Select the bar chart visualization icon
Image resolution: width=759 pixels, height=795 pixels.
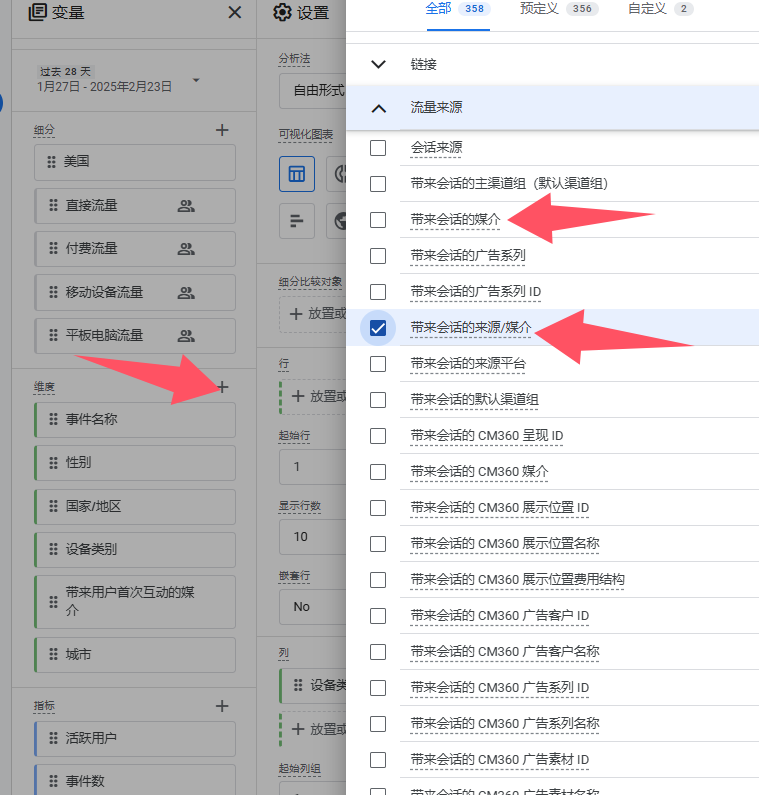pyautogui.click(x=297, y=221)
